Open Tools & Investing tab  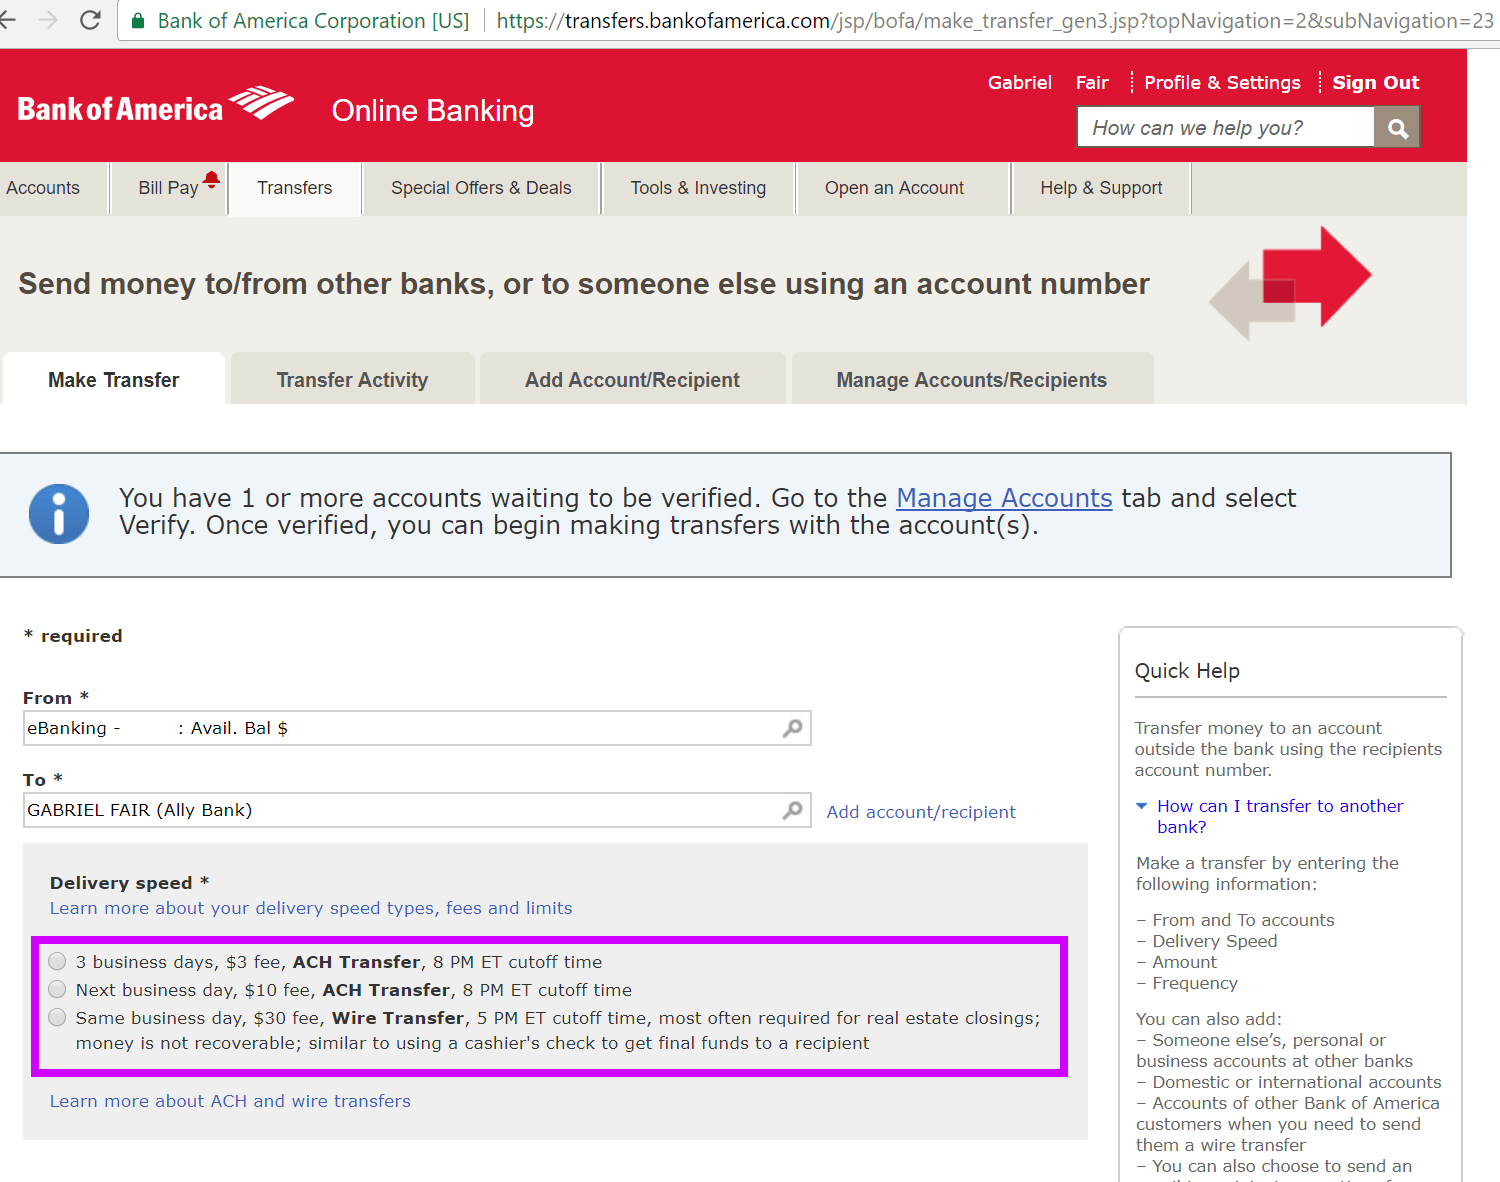tap(698, 188)
